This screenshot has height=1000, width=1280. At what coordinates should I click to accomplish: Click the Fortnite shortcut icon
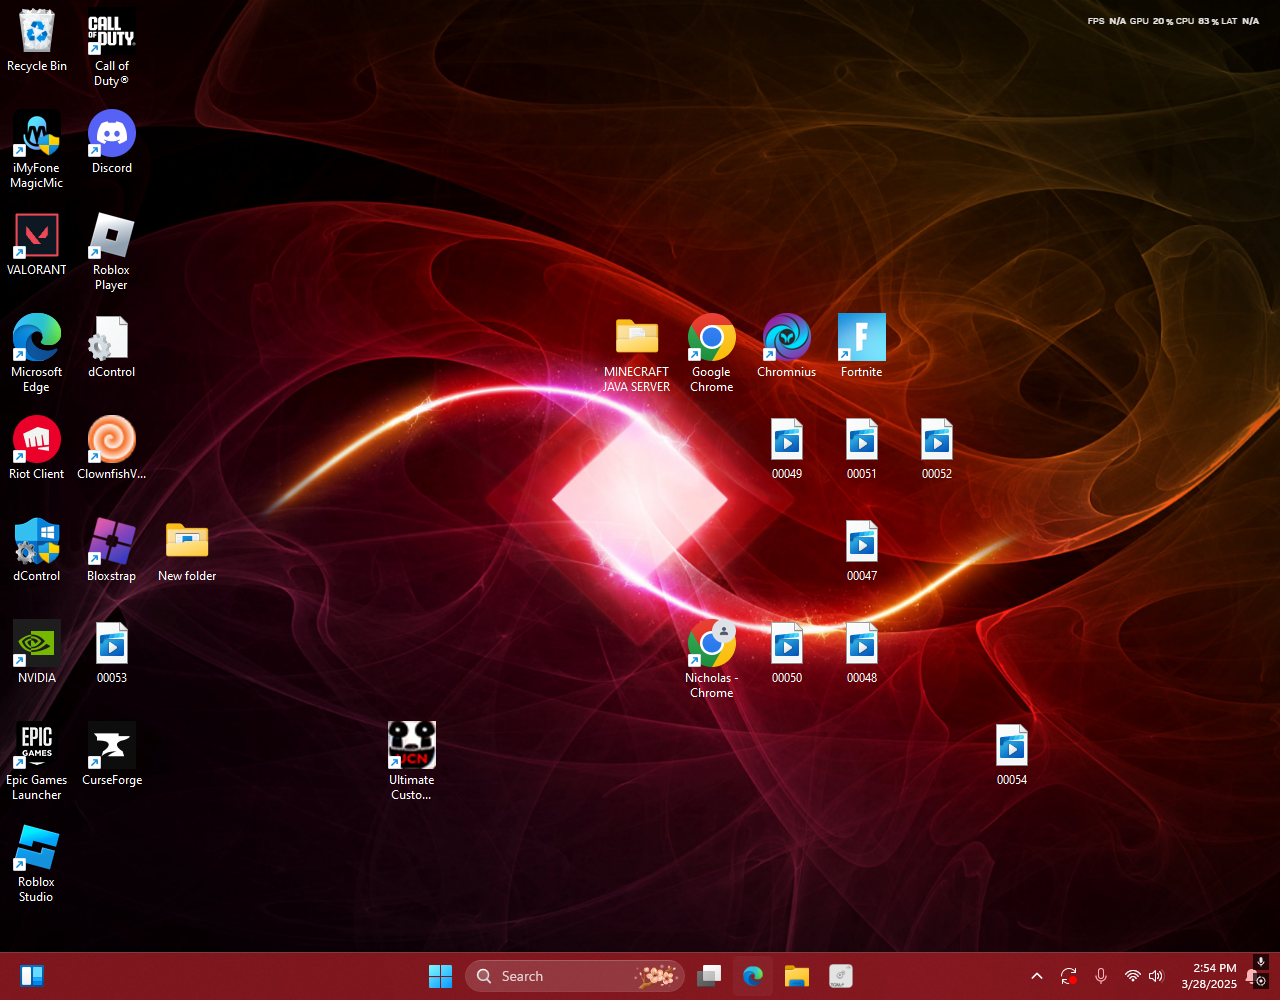(x=861, y=338)
